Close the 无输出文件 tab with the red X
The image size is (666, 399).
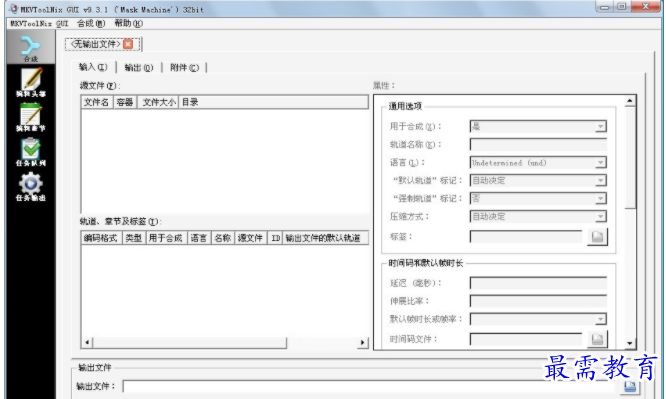coord(128,44)
